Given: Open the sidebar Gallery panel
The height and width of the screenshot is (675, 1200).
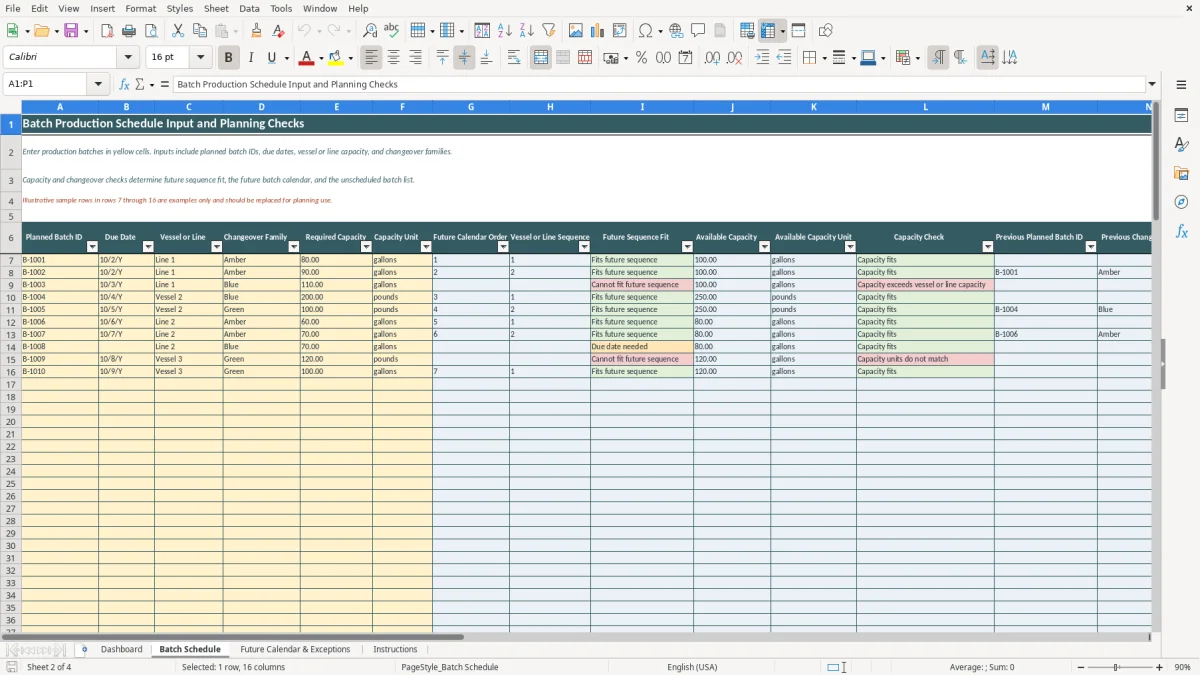Looking at the screenshot, I should point(1181,173).
